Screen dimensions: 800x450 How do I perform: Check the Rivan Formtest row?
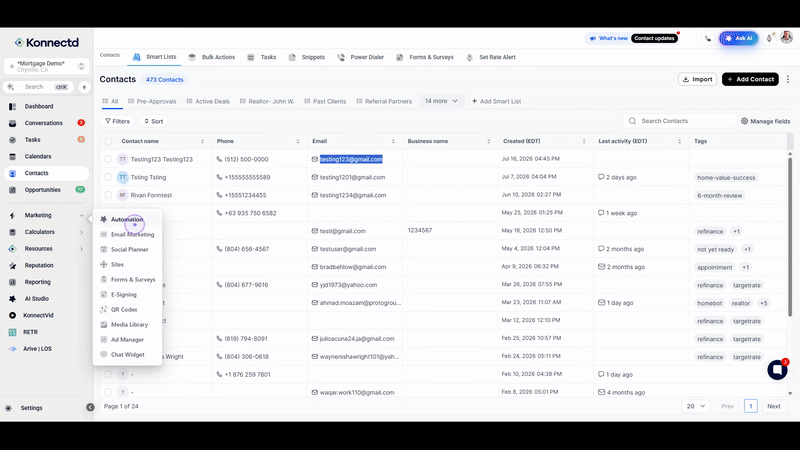point(108,195)
